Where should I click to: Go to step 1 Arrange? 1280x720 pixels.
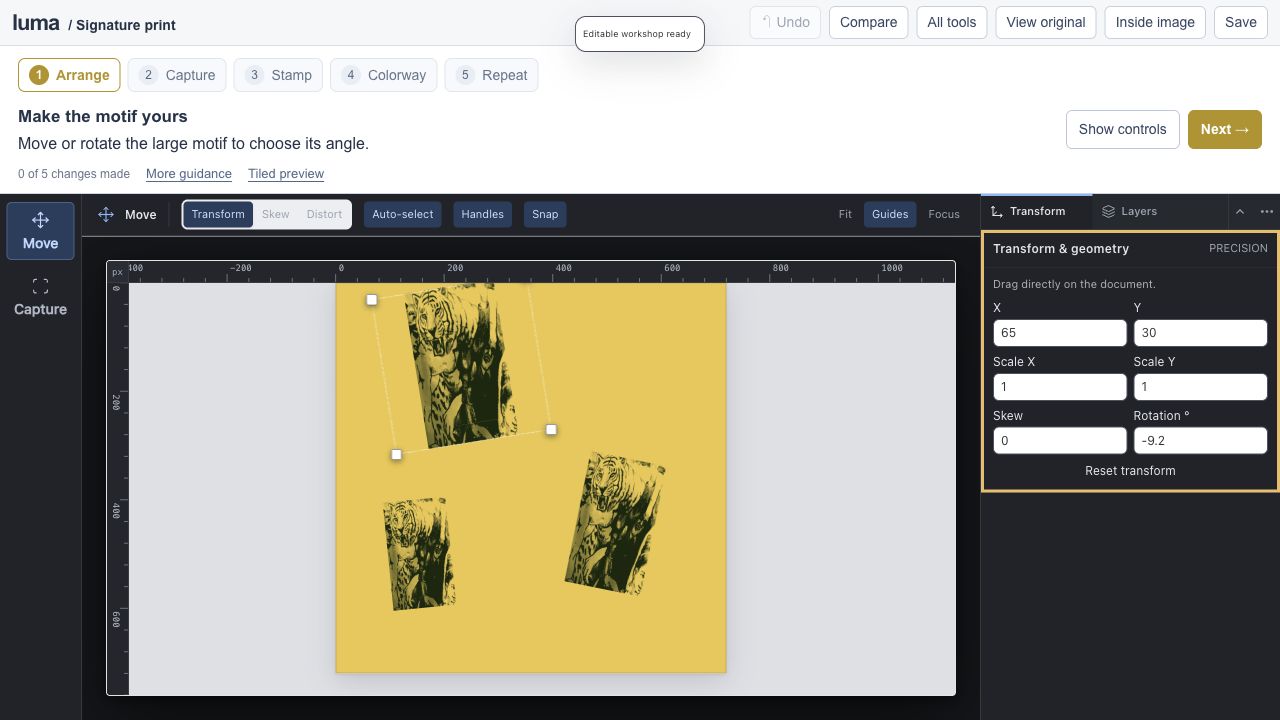click(x=69, y=75)
